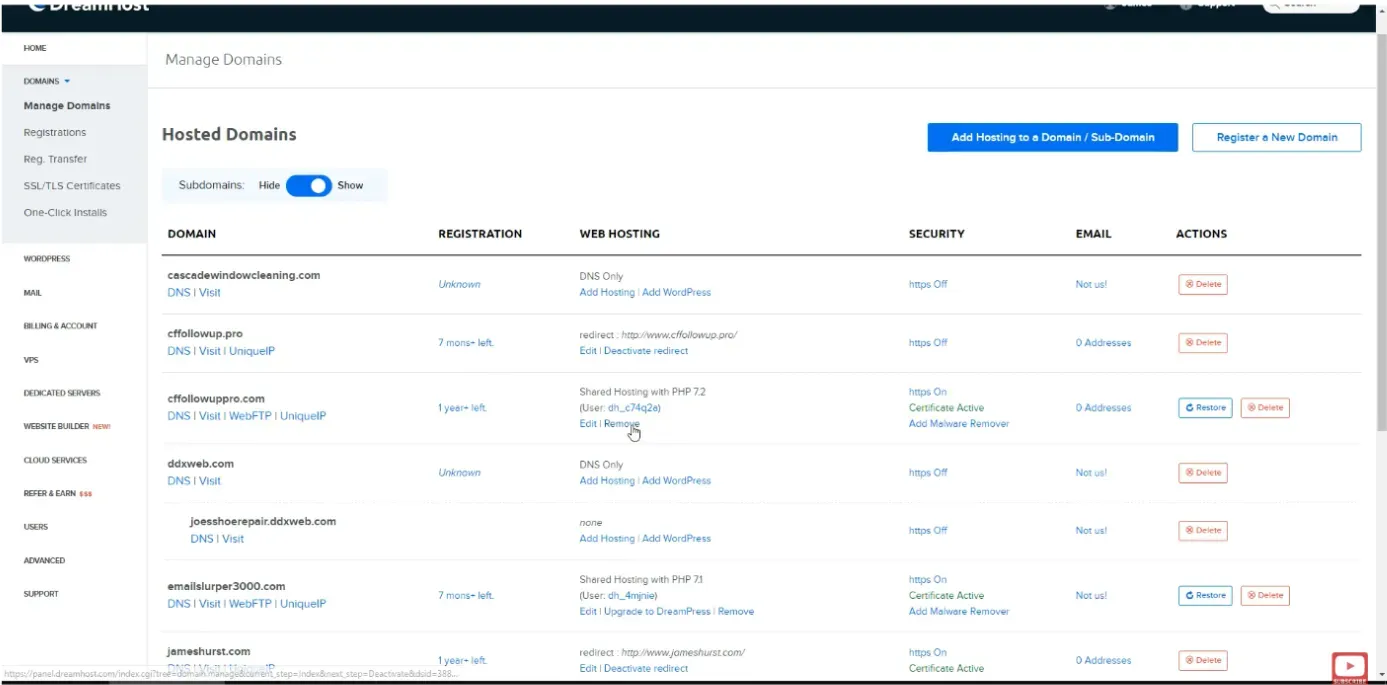
Task: Select the cffollowuppro.com domain name text
Action: 216,399
